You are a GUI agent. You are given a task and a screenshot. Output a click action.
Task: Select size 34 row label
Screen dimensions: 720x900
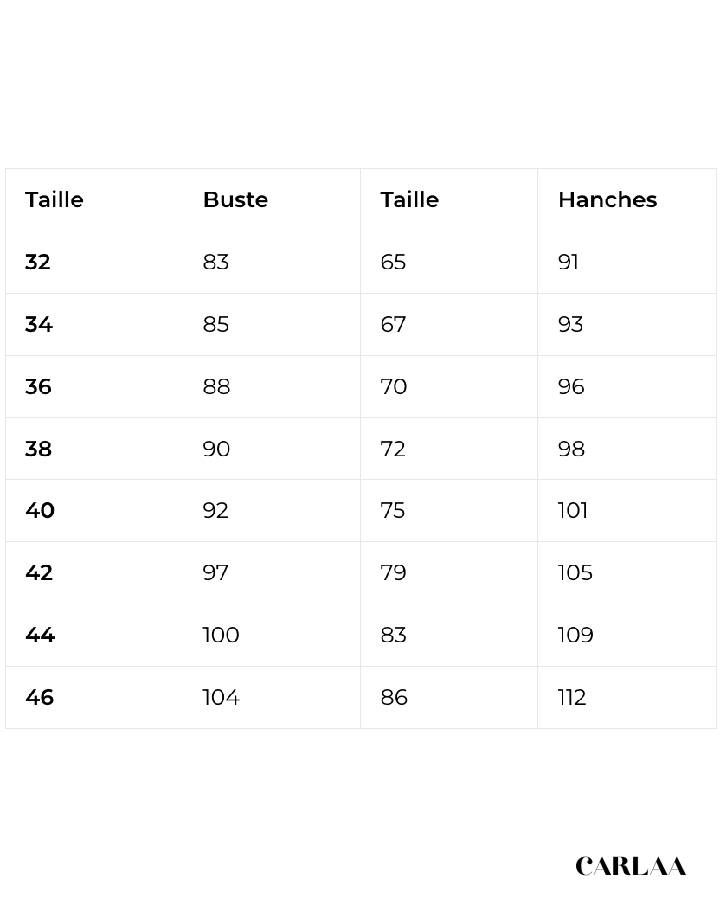pos(39,324)
